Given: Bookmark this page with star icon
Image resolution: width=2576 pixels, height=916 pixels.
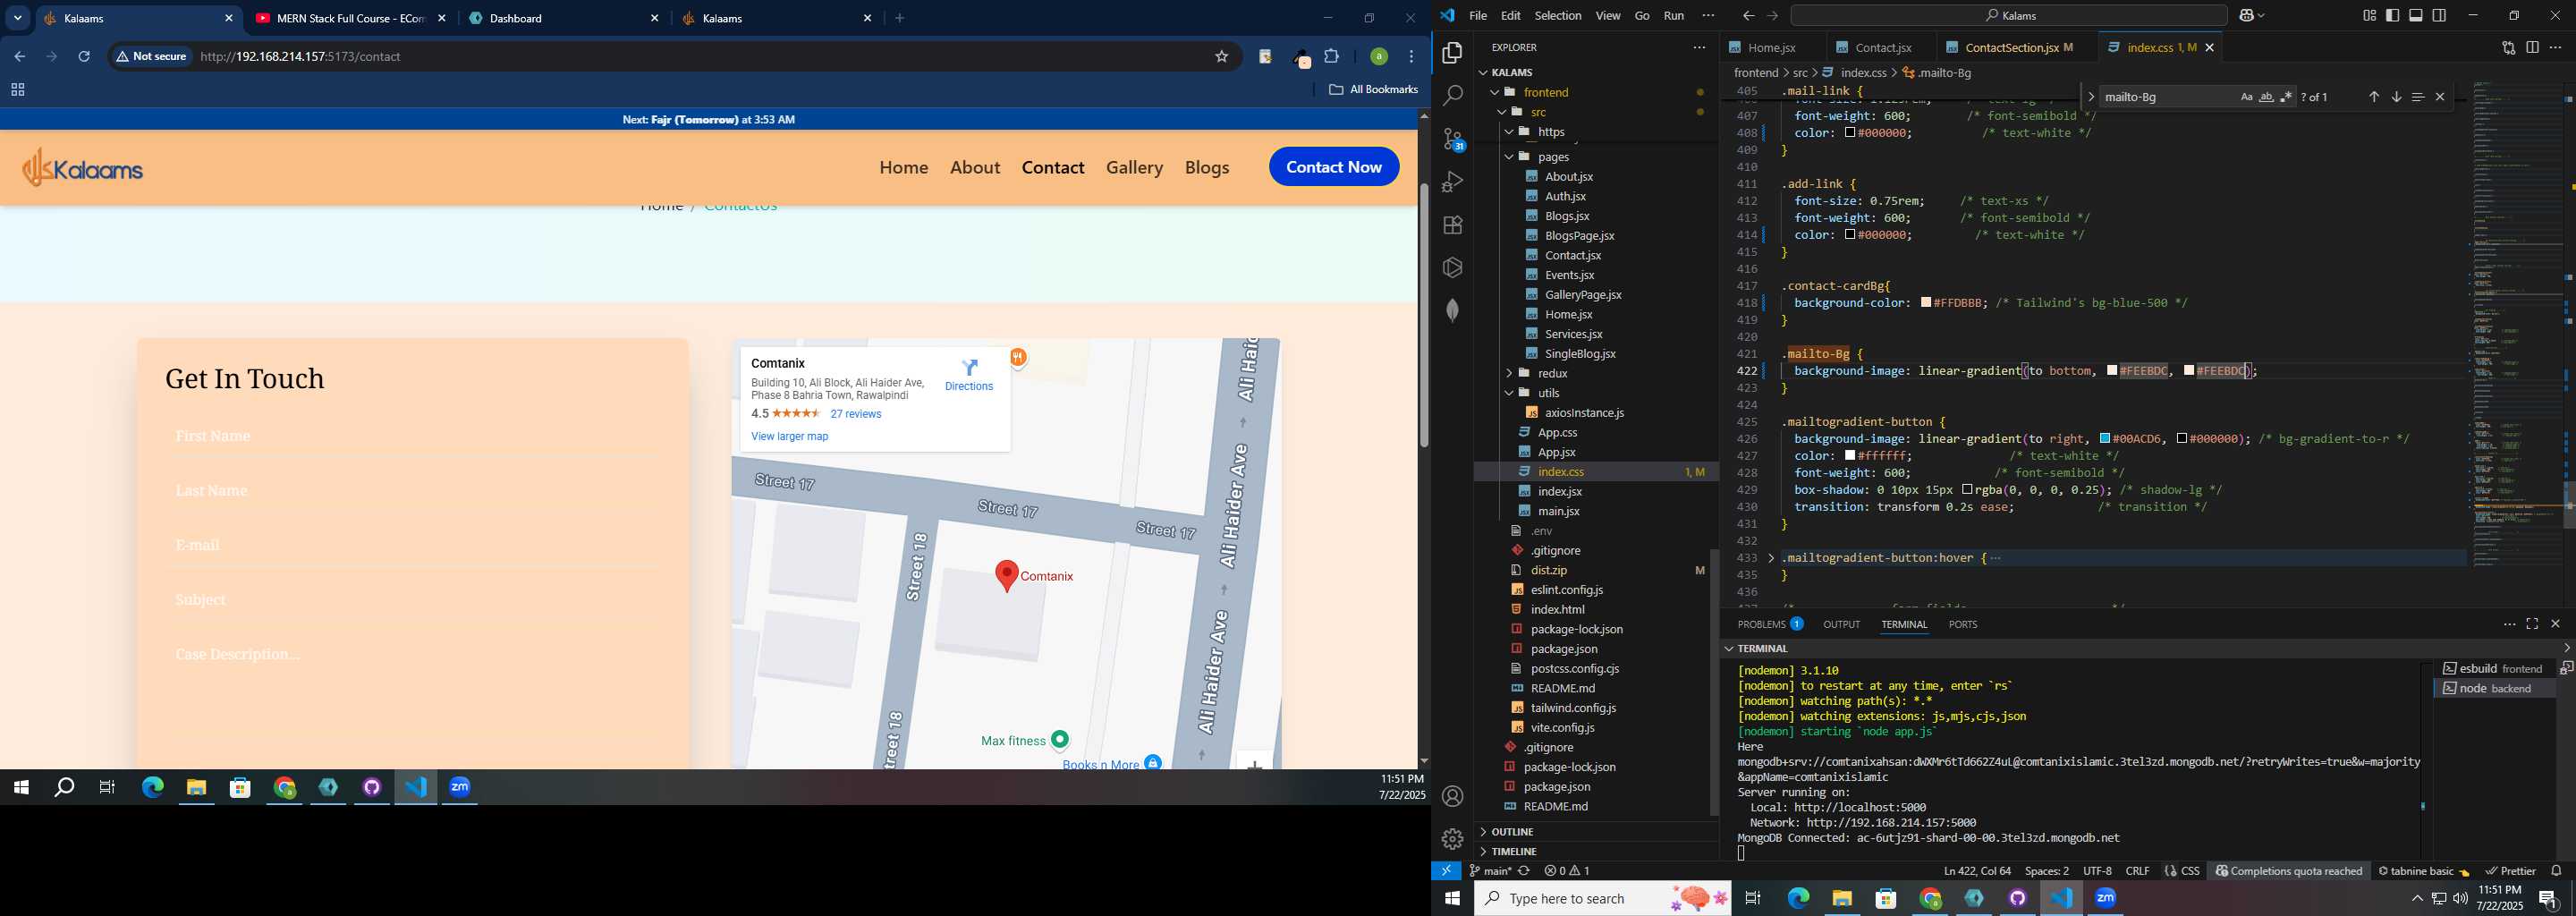Looking at the screenshot, I should (x=1221, y=57).
